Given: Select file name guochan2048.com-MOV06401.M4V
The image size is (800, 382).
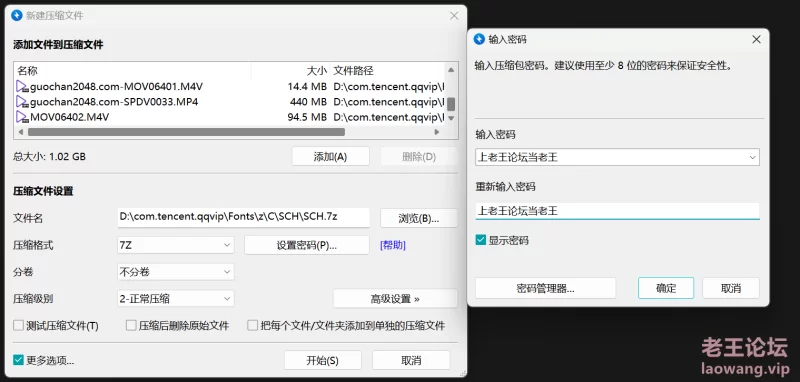Looking at the screenshot, I should [x=116, y=87].
